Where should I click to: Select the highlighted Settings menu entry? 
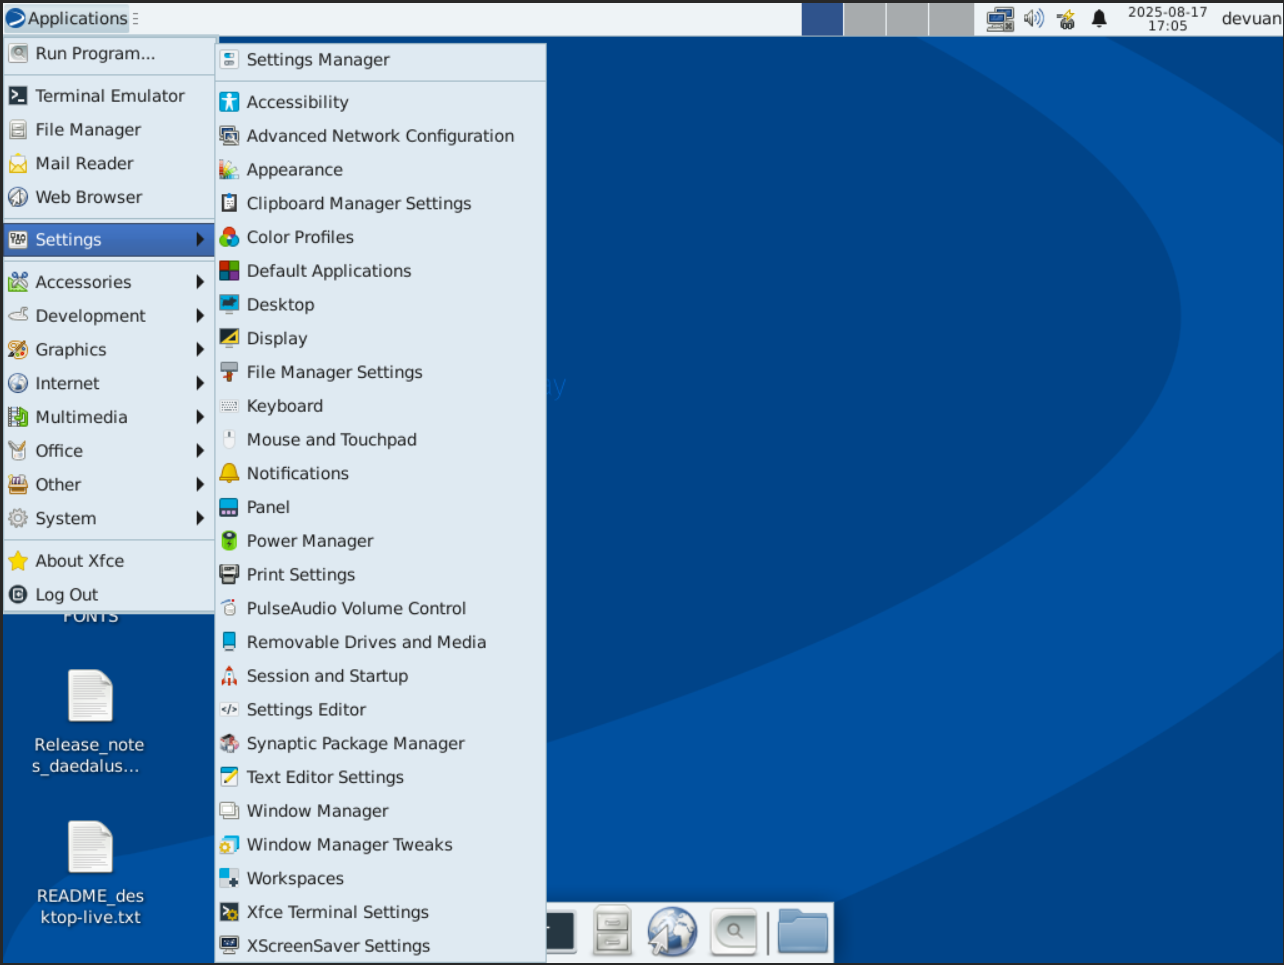click(x=109, y=240)
